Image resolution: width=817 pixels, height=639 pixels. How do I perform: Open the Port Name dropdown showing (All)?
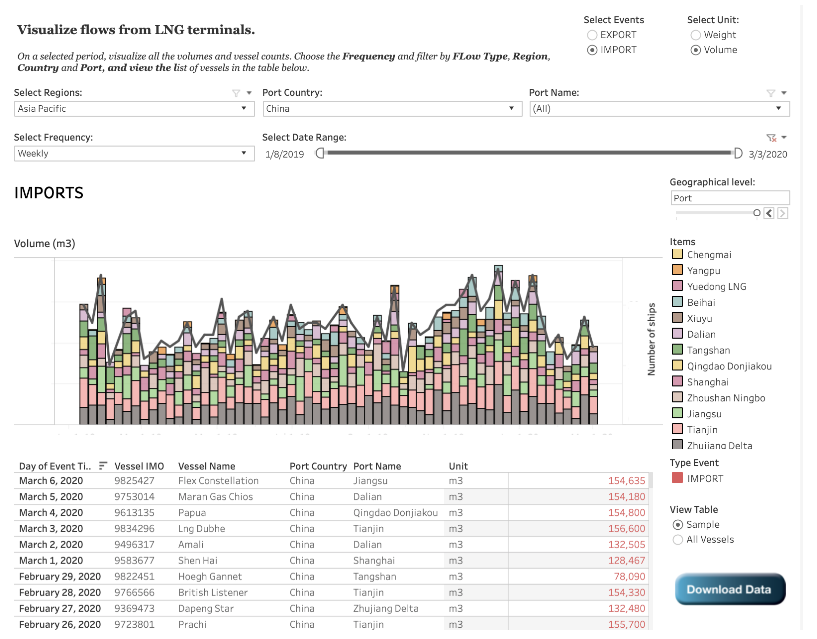[x=659, y=109]
